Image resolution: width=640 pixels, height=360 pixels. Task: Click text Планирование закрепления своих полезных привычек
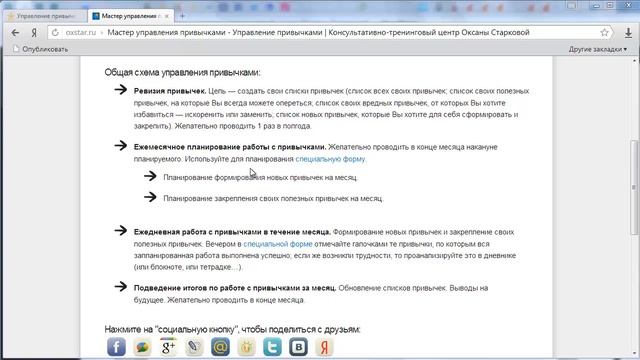pyautogui.click(x=273, y=198)
